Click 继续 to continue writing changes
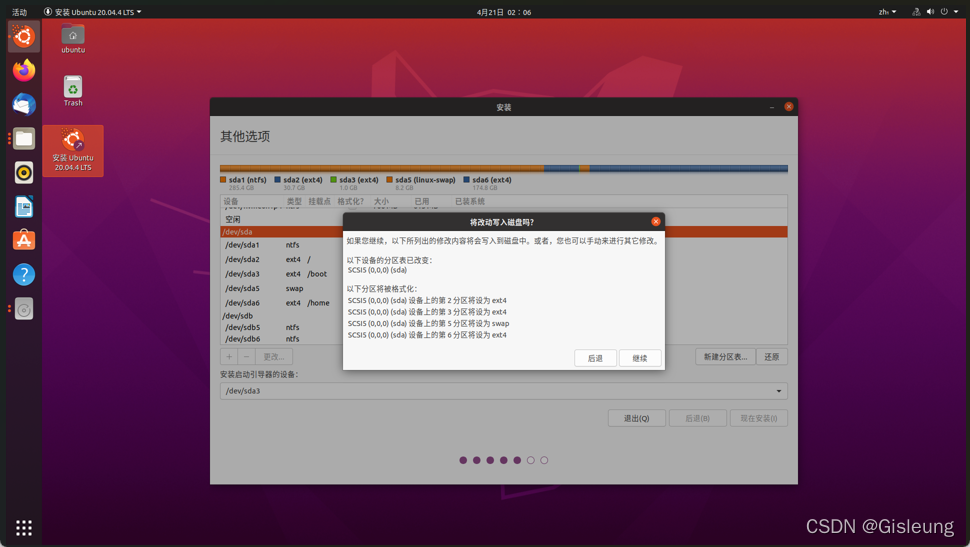 640,358
